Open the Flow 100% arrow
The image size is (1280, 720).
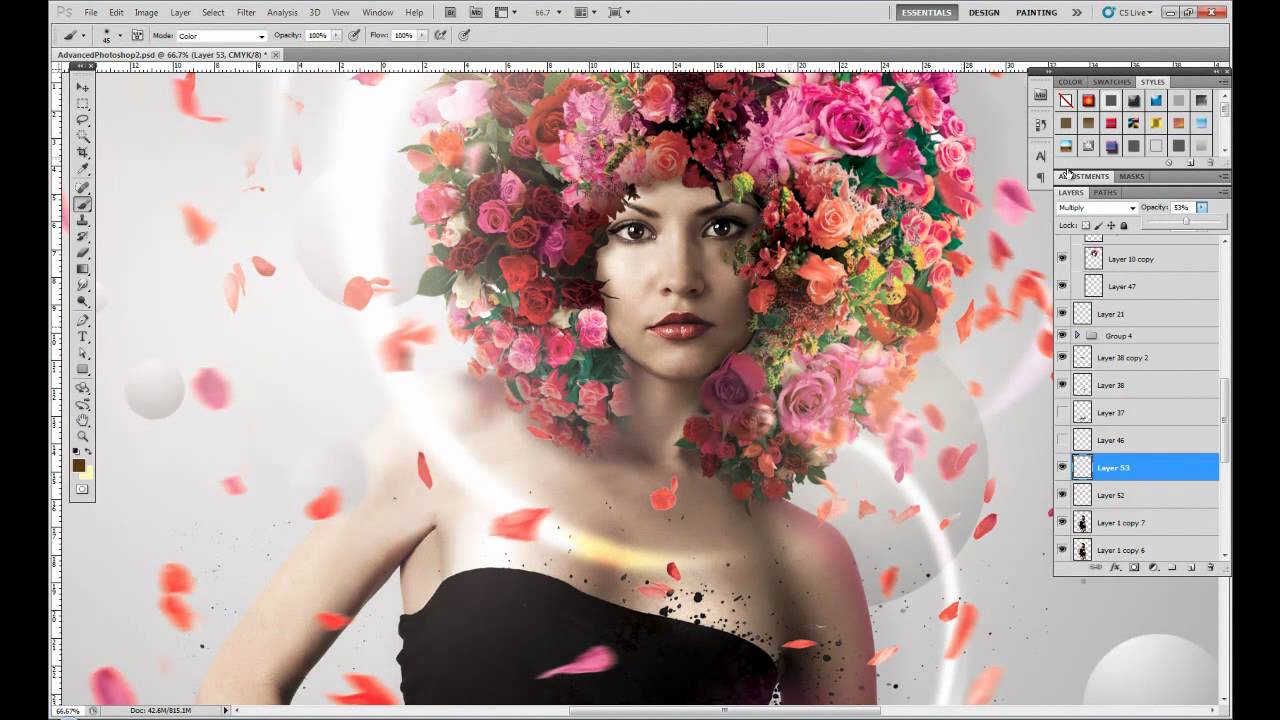click(422, 35)
